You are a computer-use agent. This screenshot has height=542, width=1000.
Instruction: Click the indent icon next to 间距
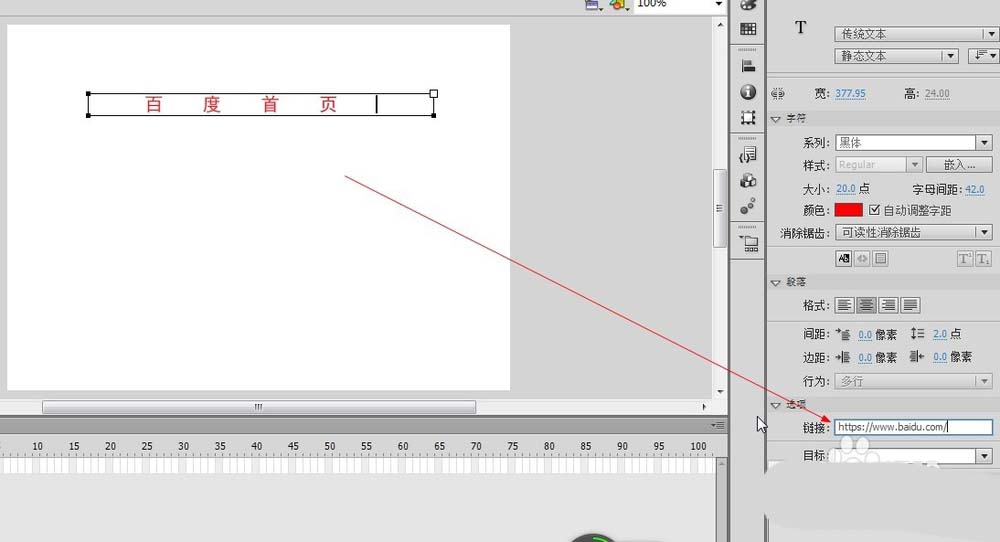coord(843,333)
